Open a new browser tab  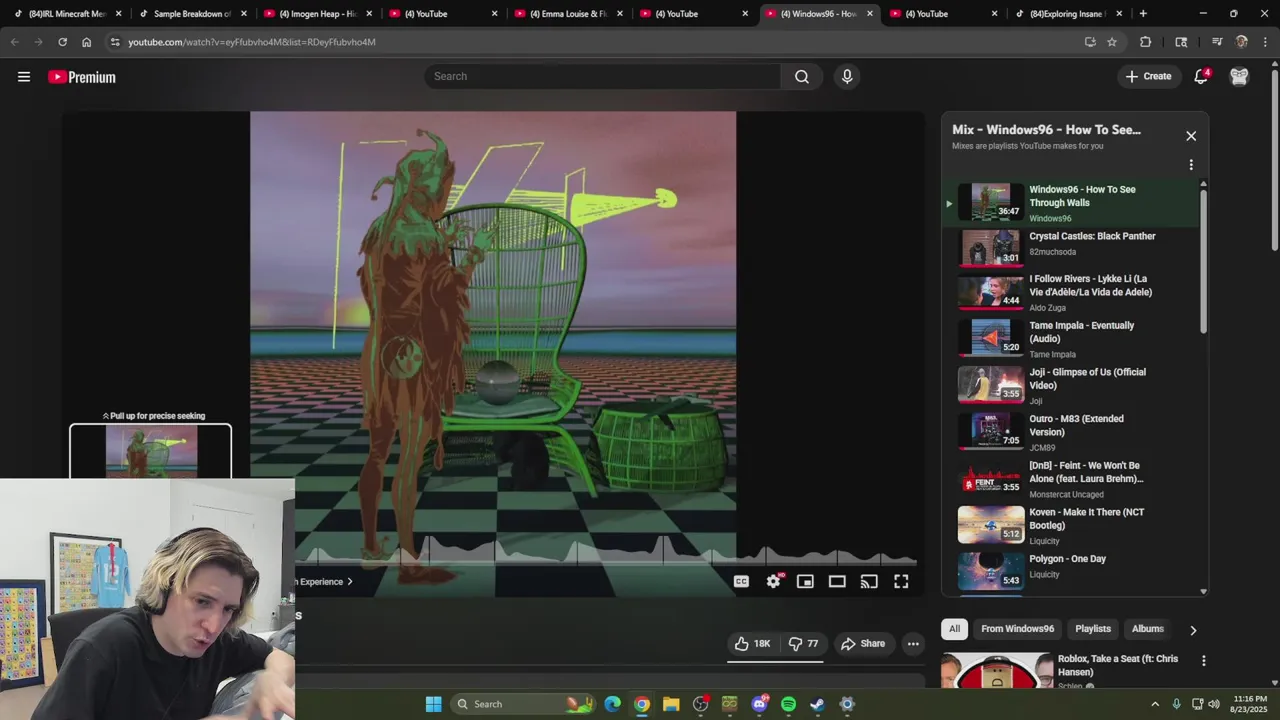pos(1143,14)
